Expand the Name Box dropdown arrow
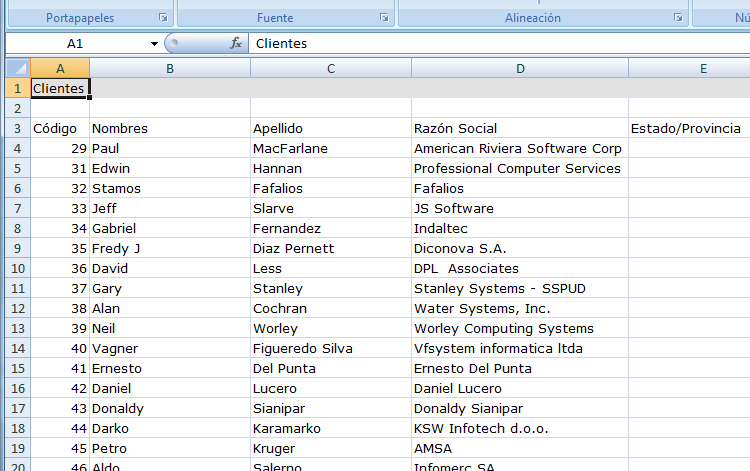 coord(154,44)
